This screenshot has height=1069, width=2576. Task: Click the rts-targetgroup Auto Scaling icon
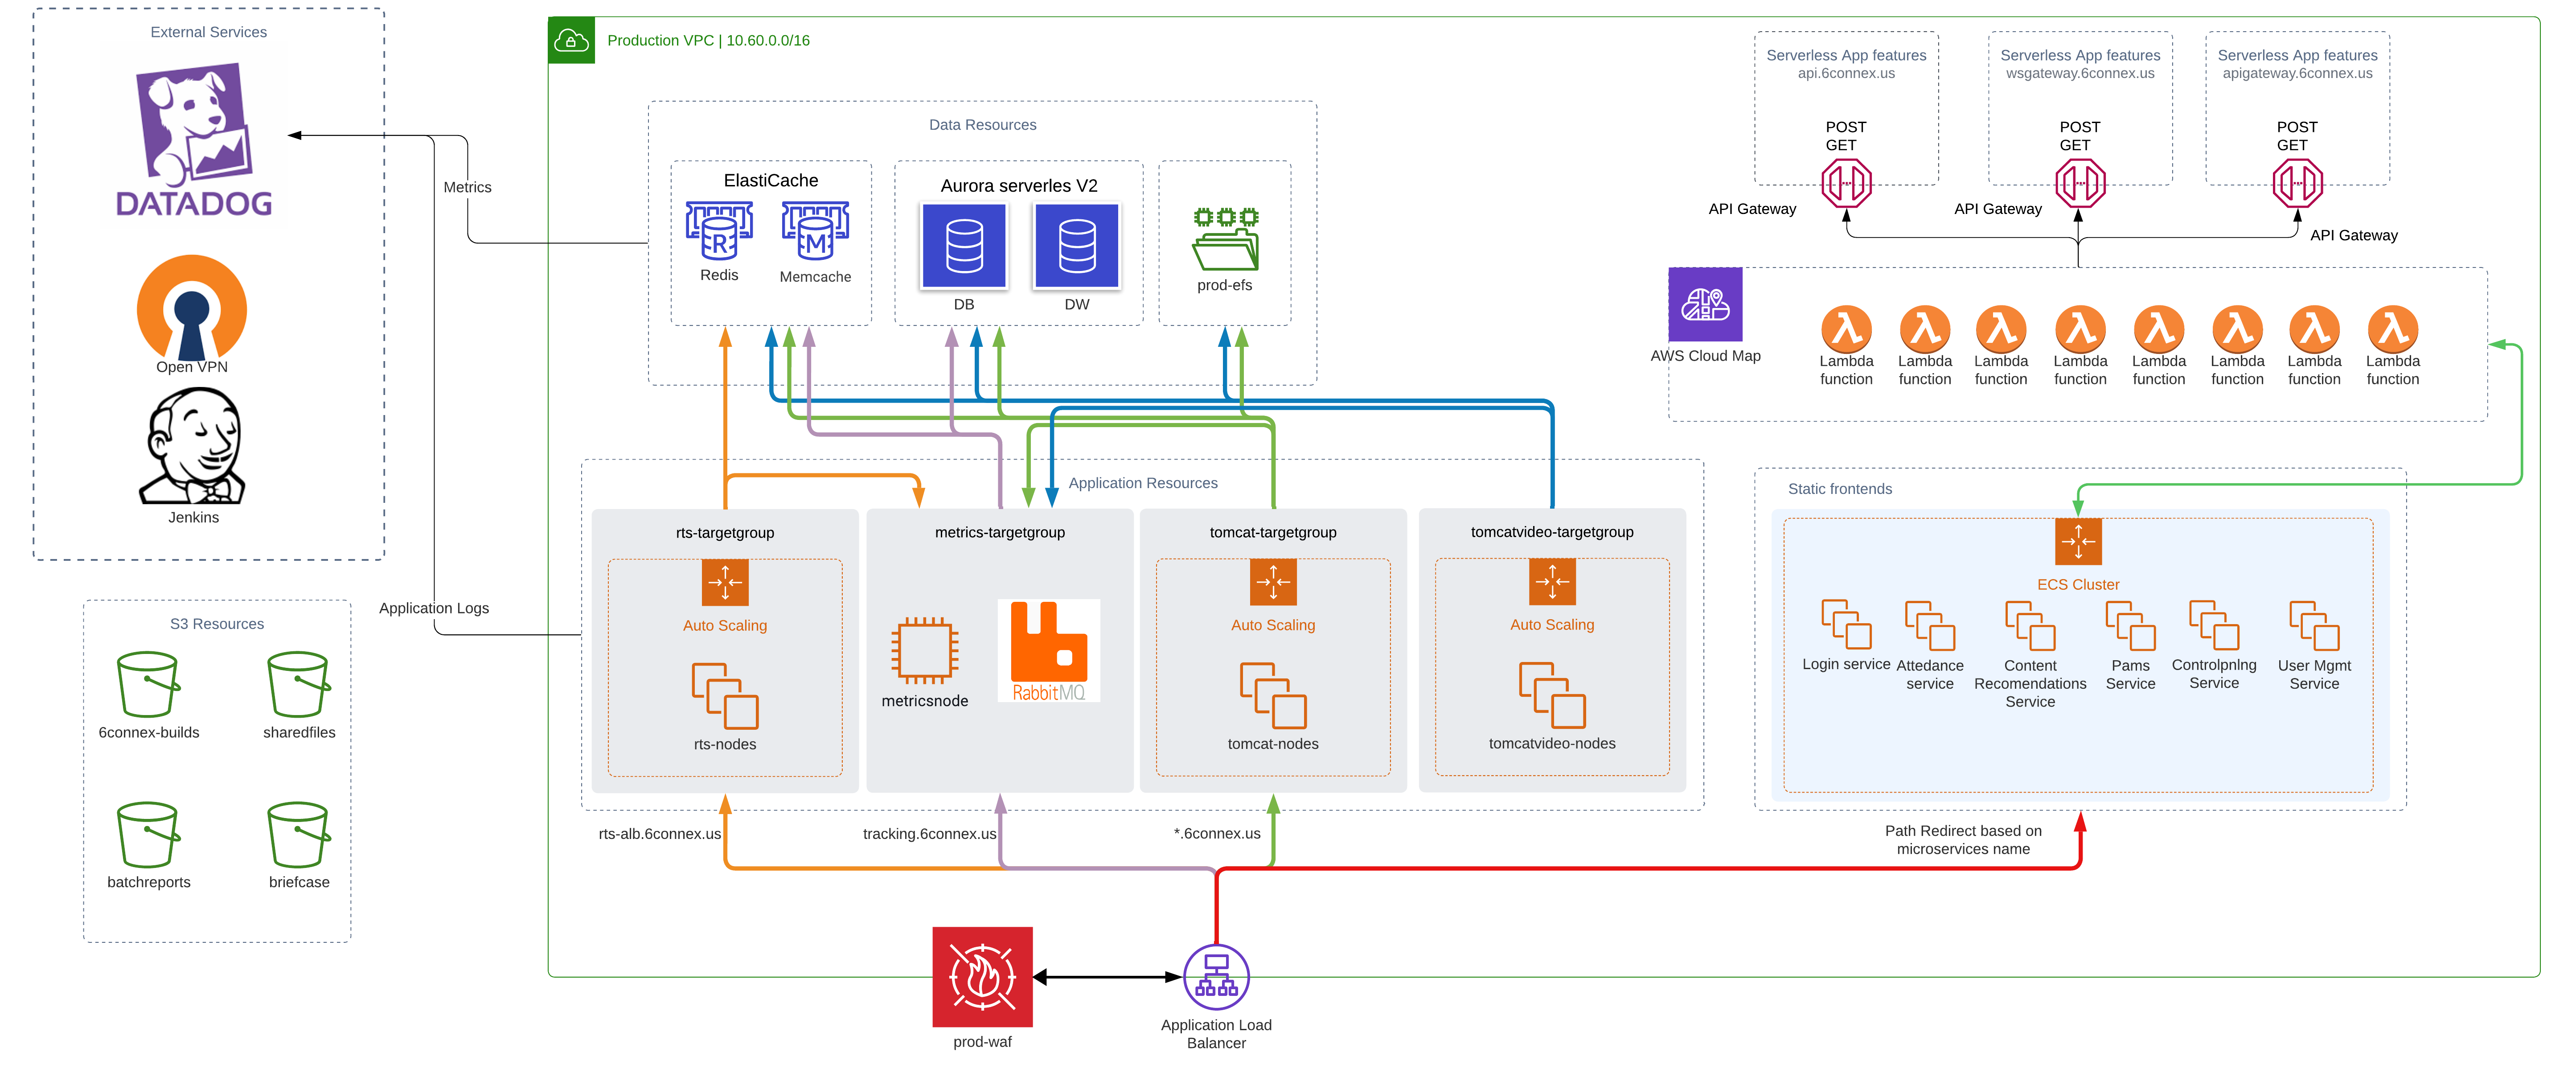(725, 582)
